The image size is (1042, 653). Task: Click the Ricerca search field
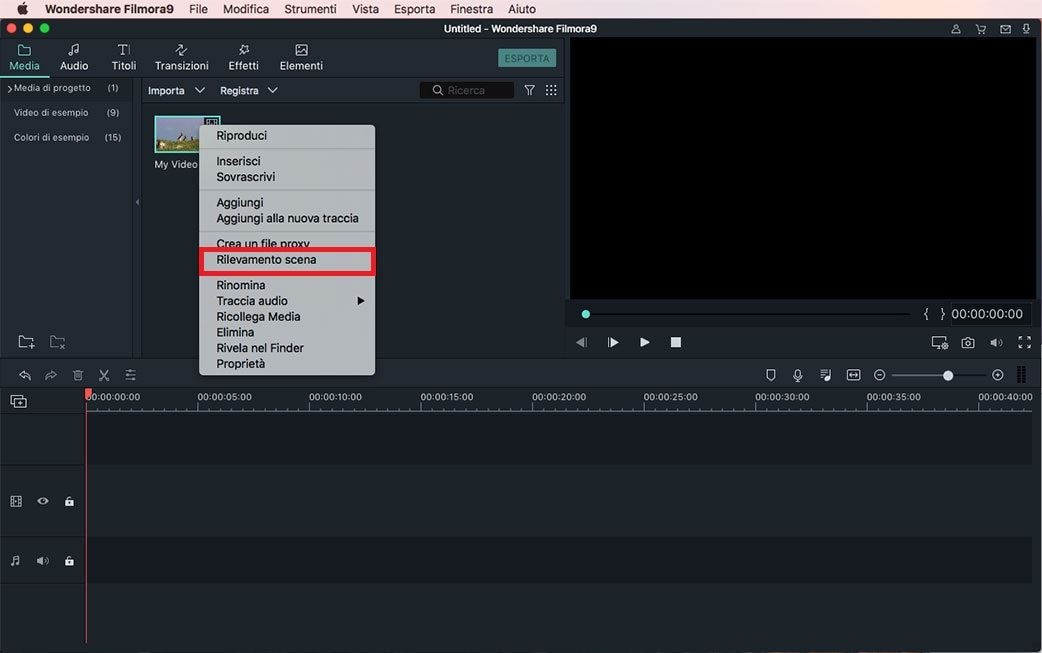click(467, 90)
